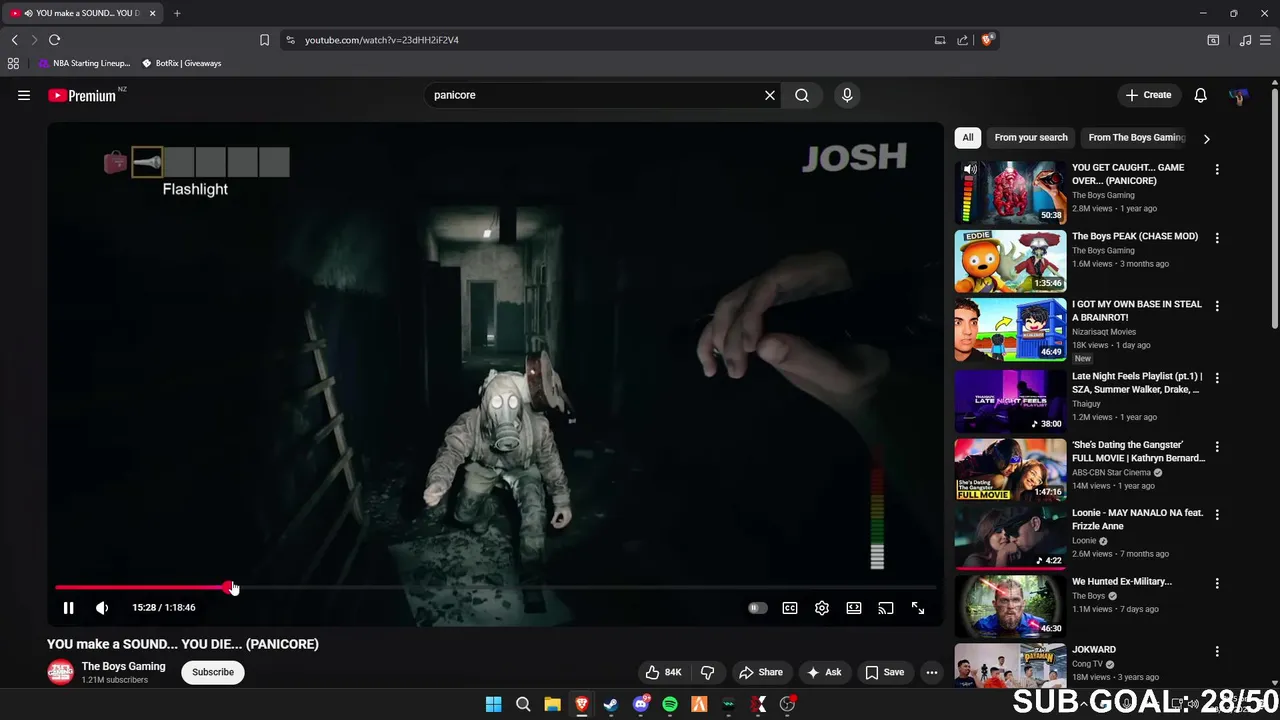Open Spotify from the taskbar
Viewport: 1280px width, 720px height.
click(x=670, y=704)
